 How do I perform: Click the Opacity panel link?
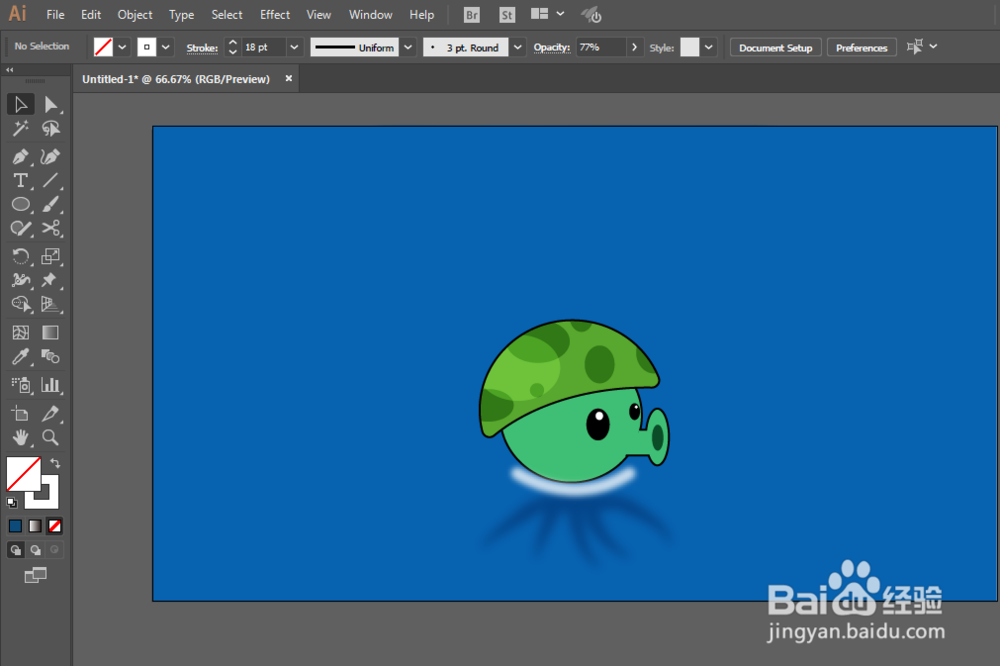[x=552, y=47]
